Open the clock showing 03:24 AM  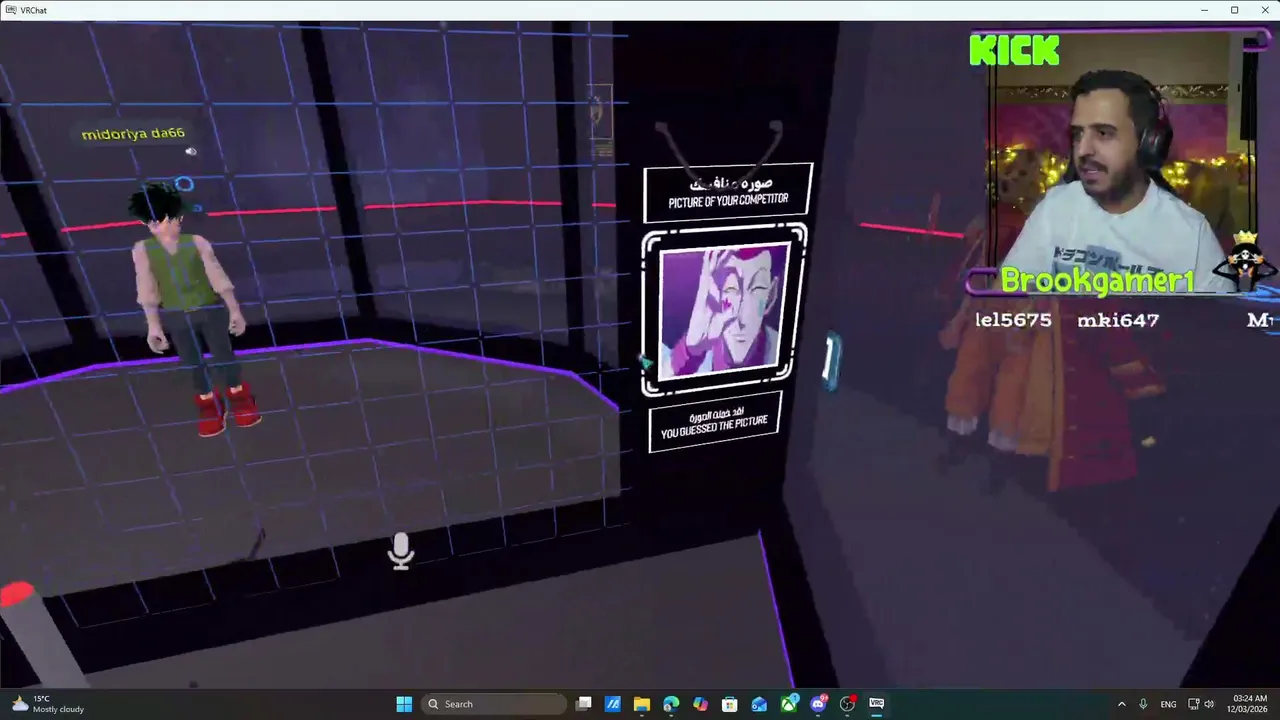[1250, 704]
